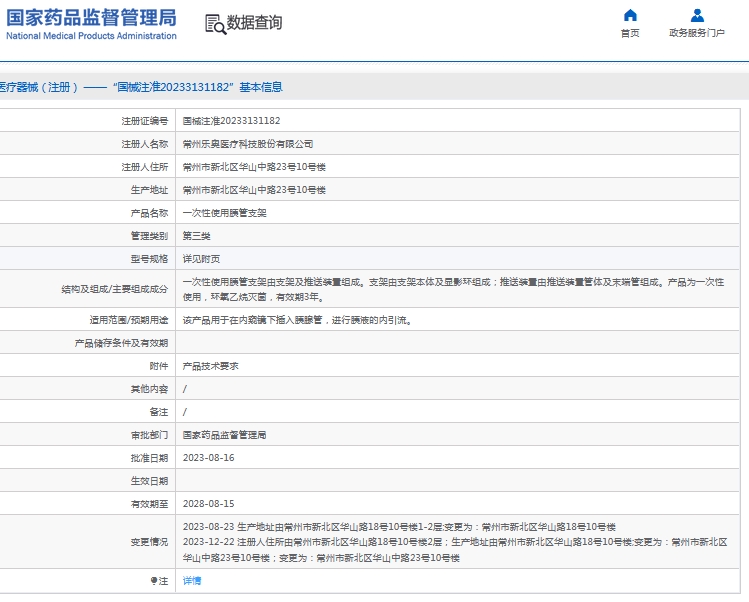Click the 变更情况 label
749x602 pixels.
pos(150,542)
